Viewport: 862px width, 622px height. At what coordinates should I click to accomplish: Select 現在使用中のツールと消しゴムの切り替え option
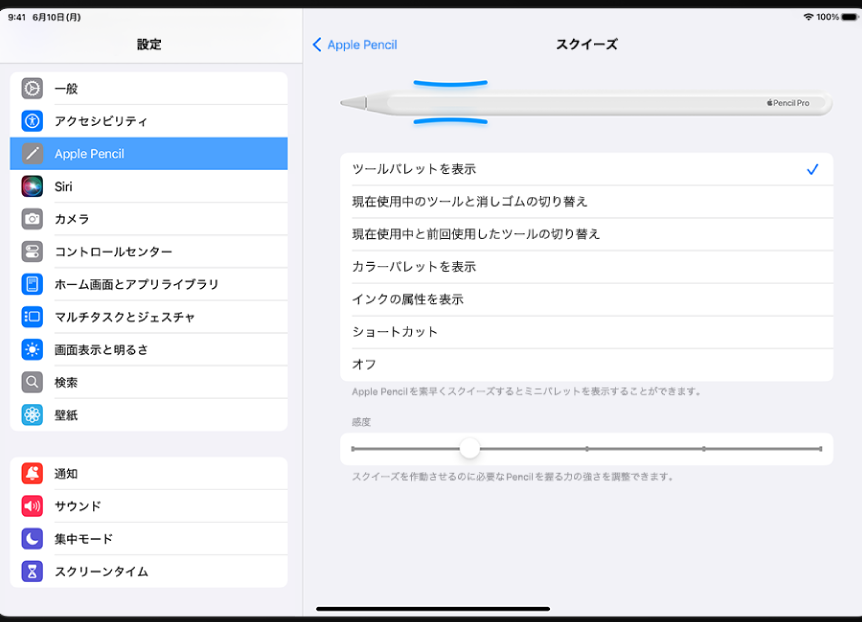click(x=587, y=202)
